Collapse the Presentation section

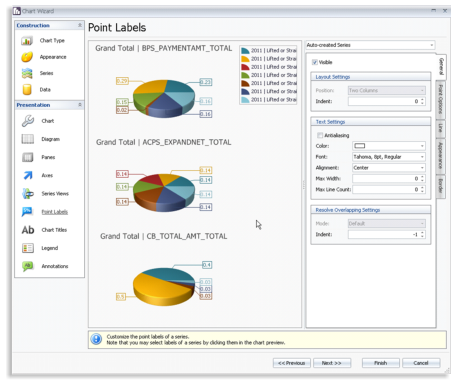80,105
